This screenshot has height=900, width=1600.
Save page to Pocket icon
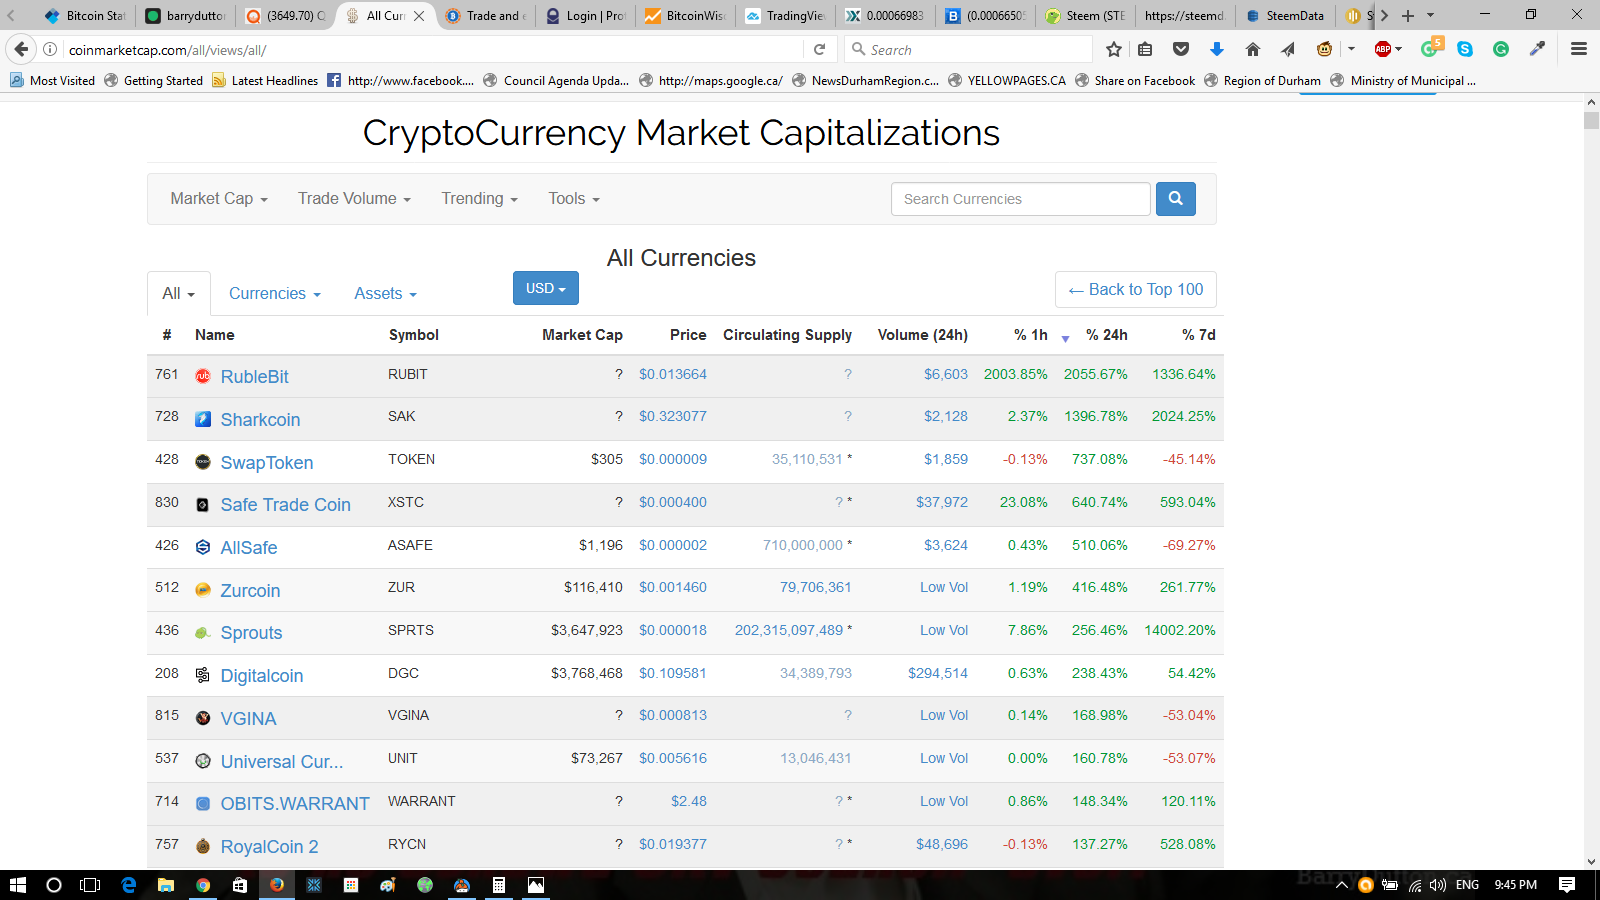(x=1181, y=49)
